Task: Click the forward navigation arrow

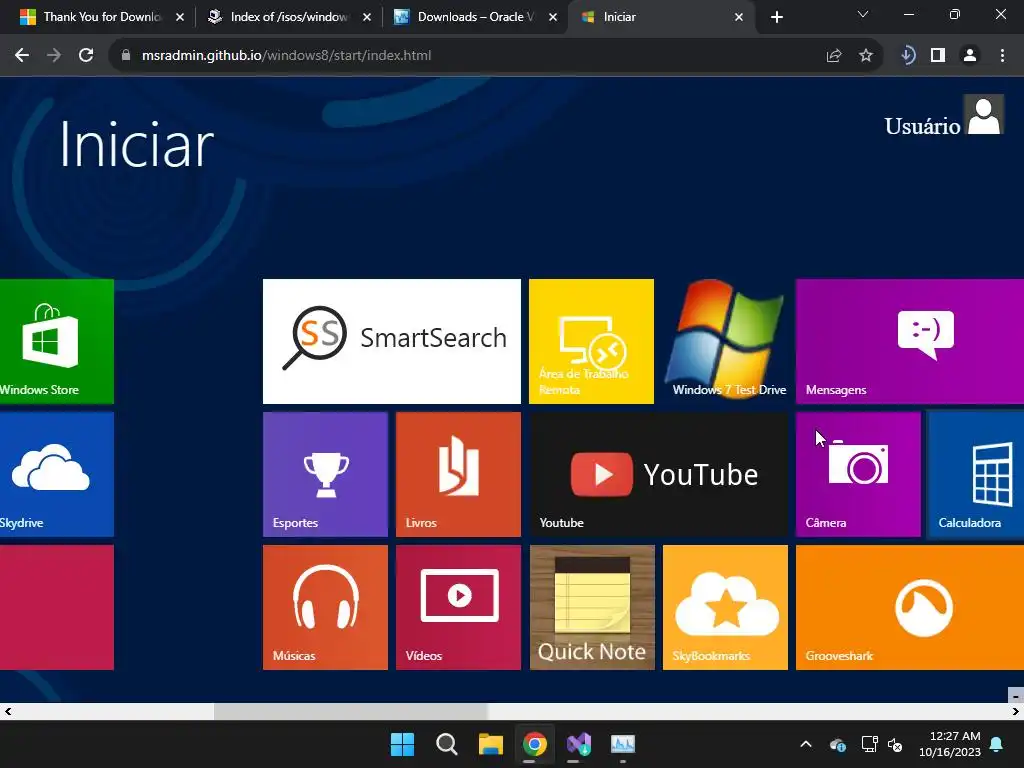Action: (x=54, y=56)
